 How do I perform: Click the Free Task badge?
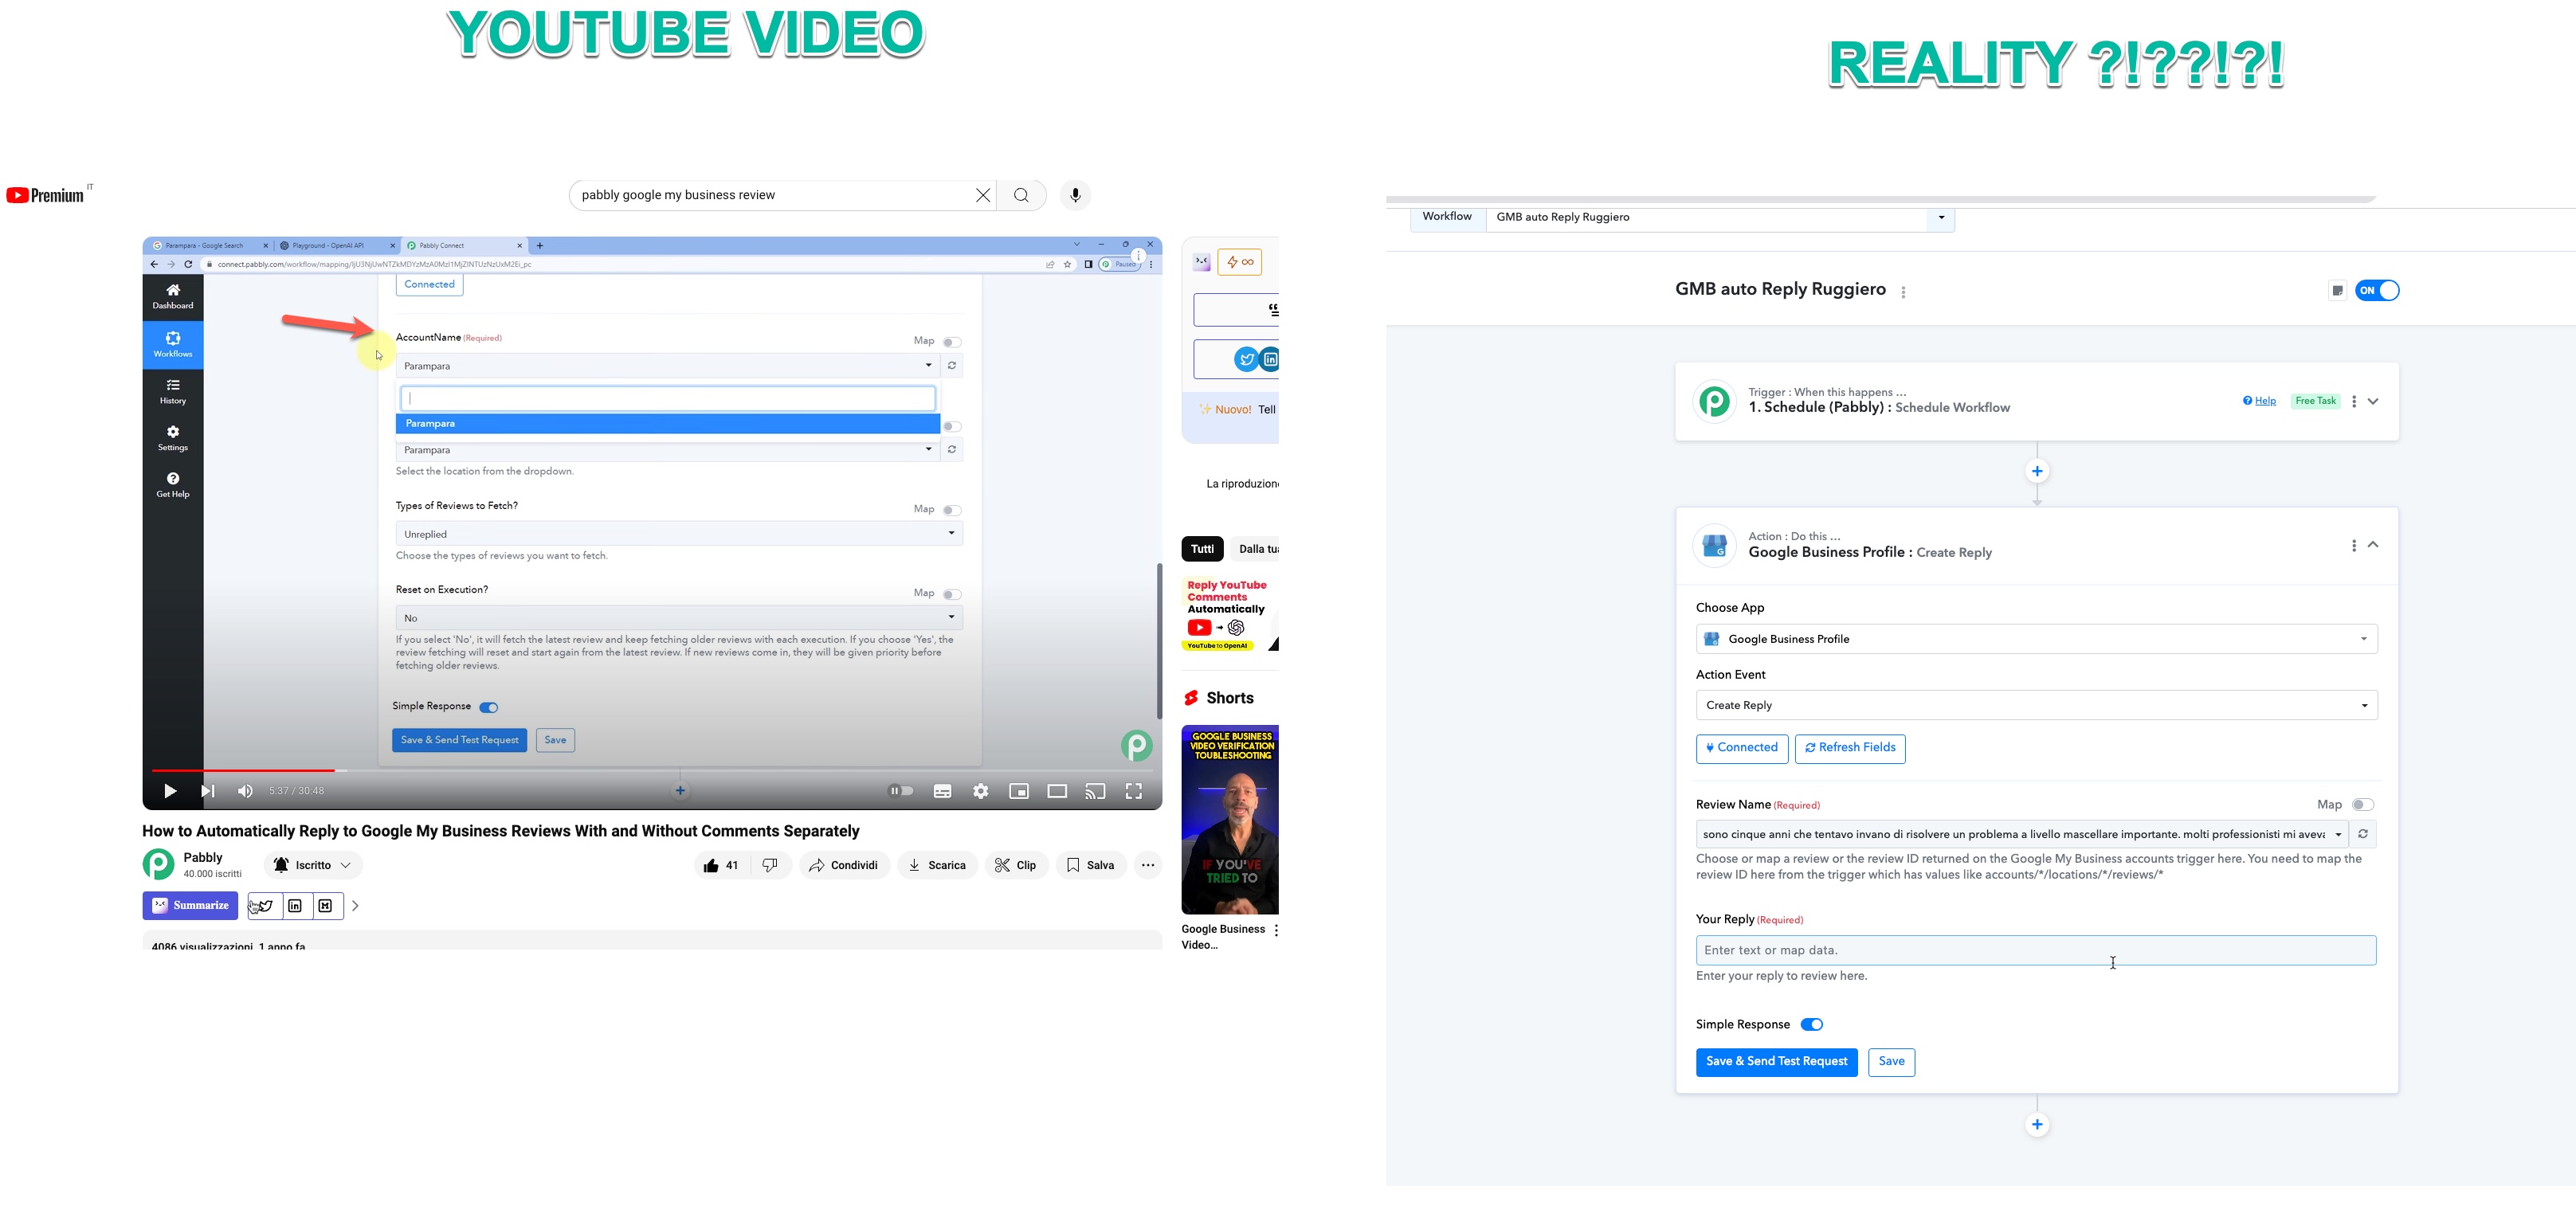pyautogui.click(x=2315, y=401)
